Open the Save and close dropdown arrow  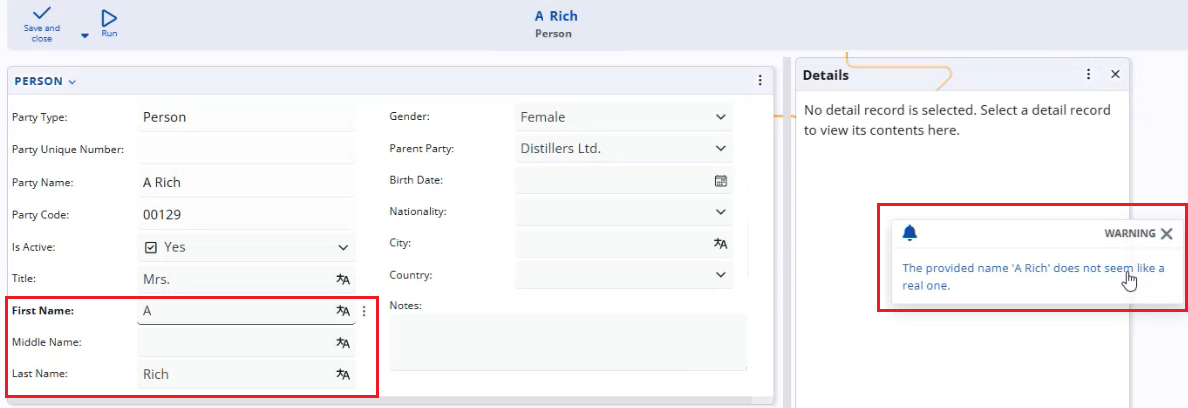pyautogui.click(x=85, y=35)
